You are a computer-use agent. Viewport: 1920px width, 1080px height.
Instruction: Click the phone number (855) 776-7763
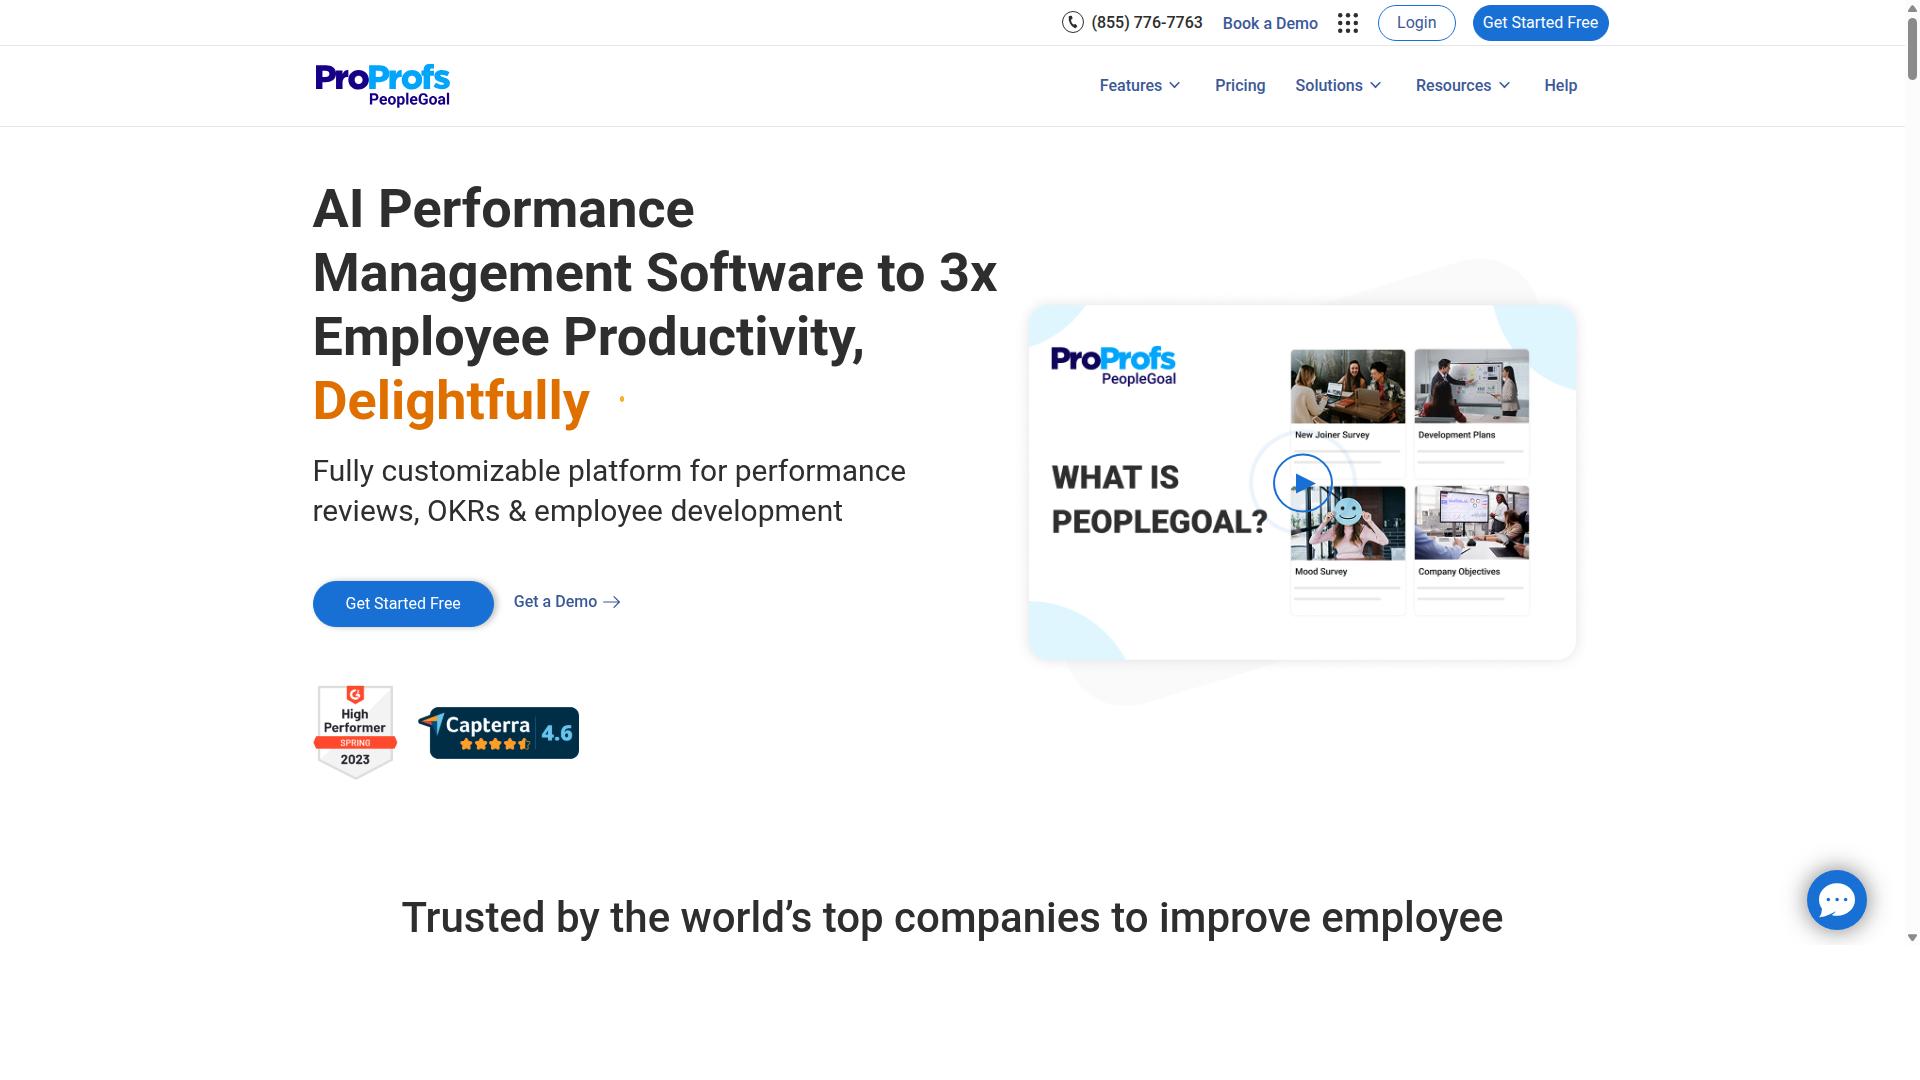(1147, 22)
